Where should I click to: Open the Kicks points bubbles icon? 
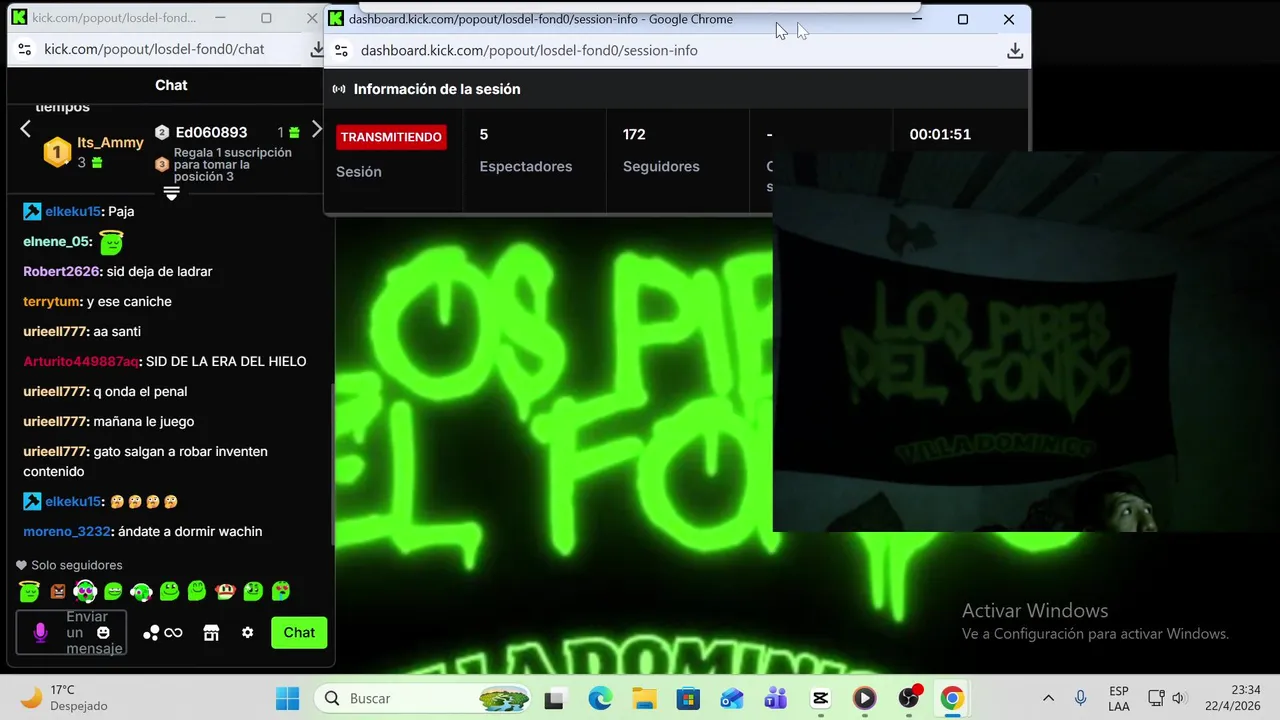[x=151, y=633]
